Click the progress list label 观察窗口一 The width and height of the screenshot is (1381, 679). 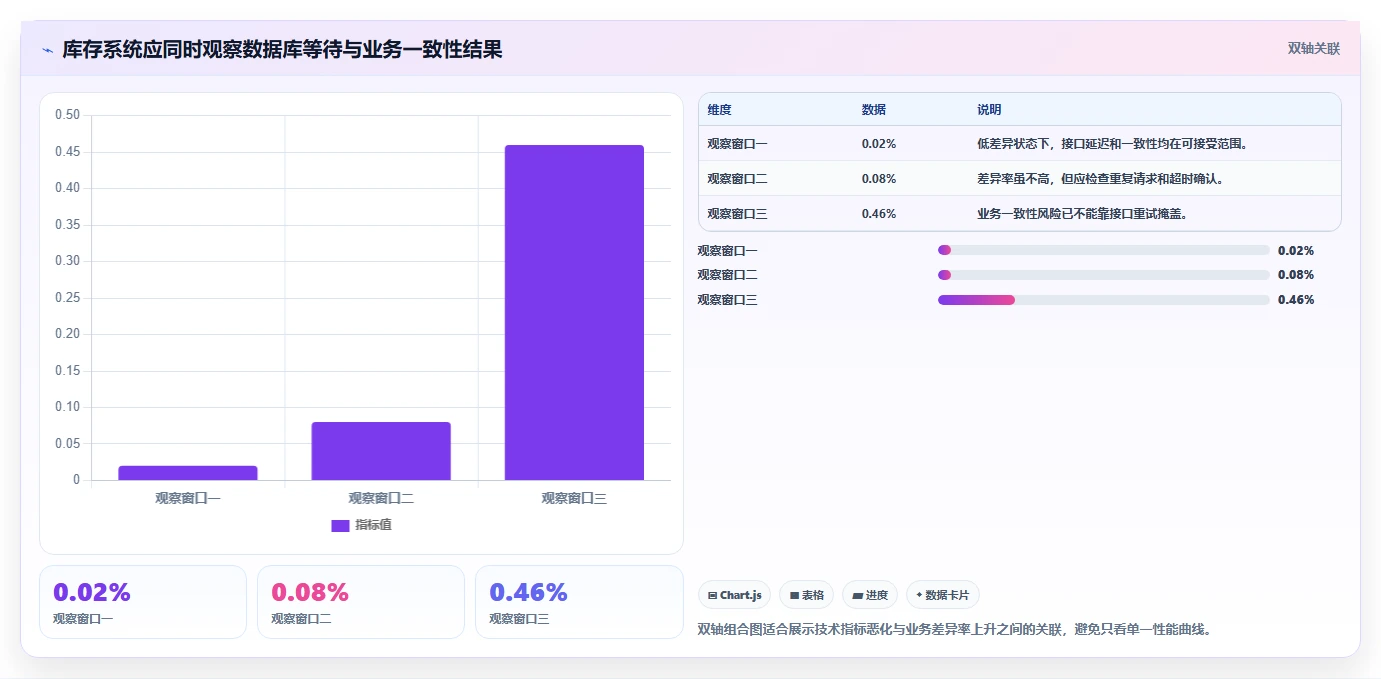[727, 250]
